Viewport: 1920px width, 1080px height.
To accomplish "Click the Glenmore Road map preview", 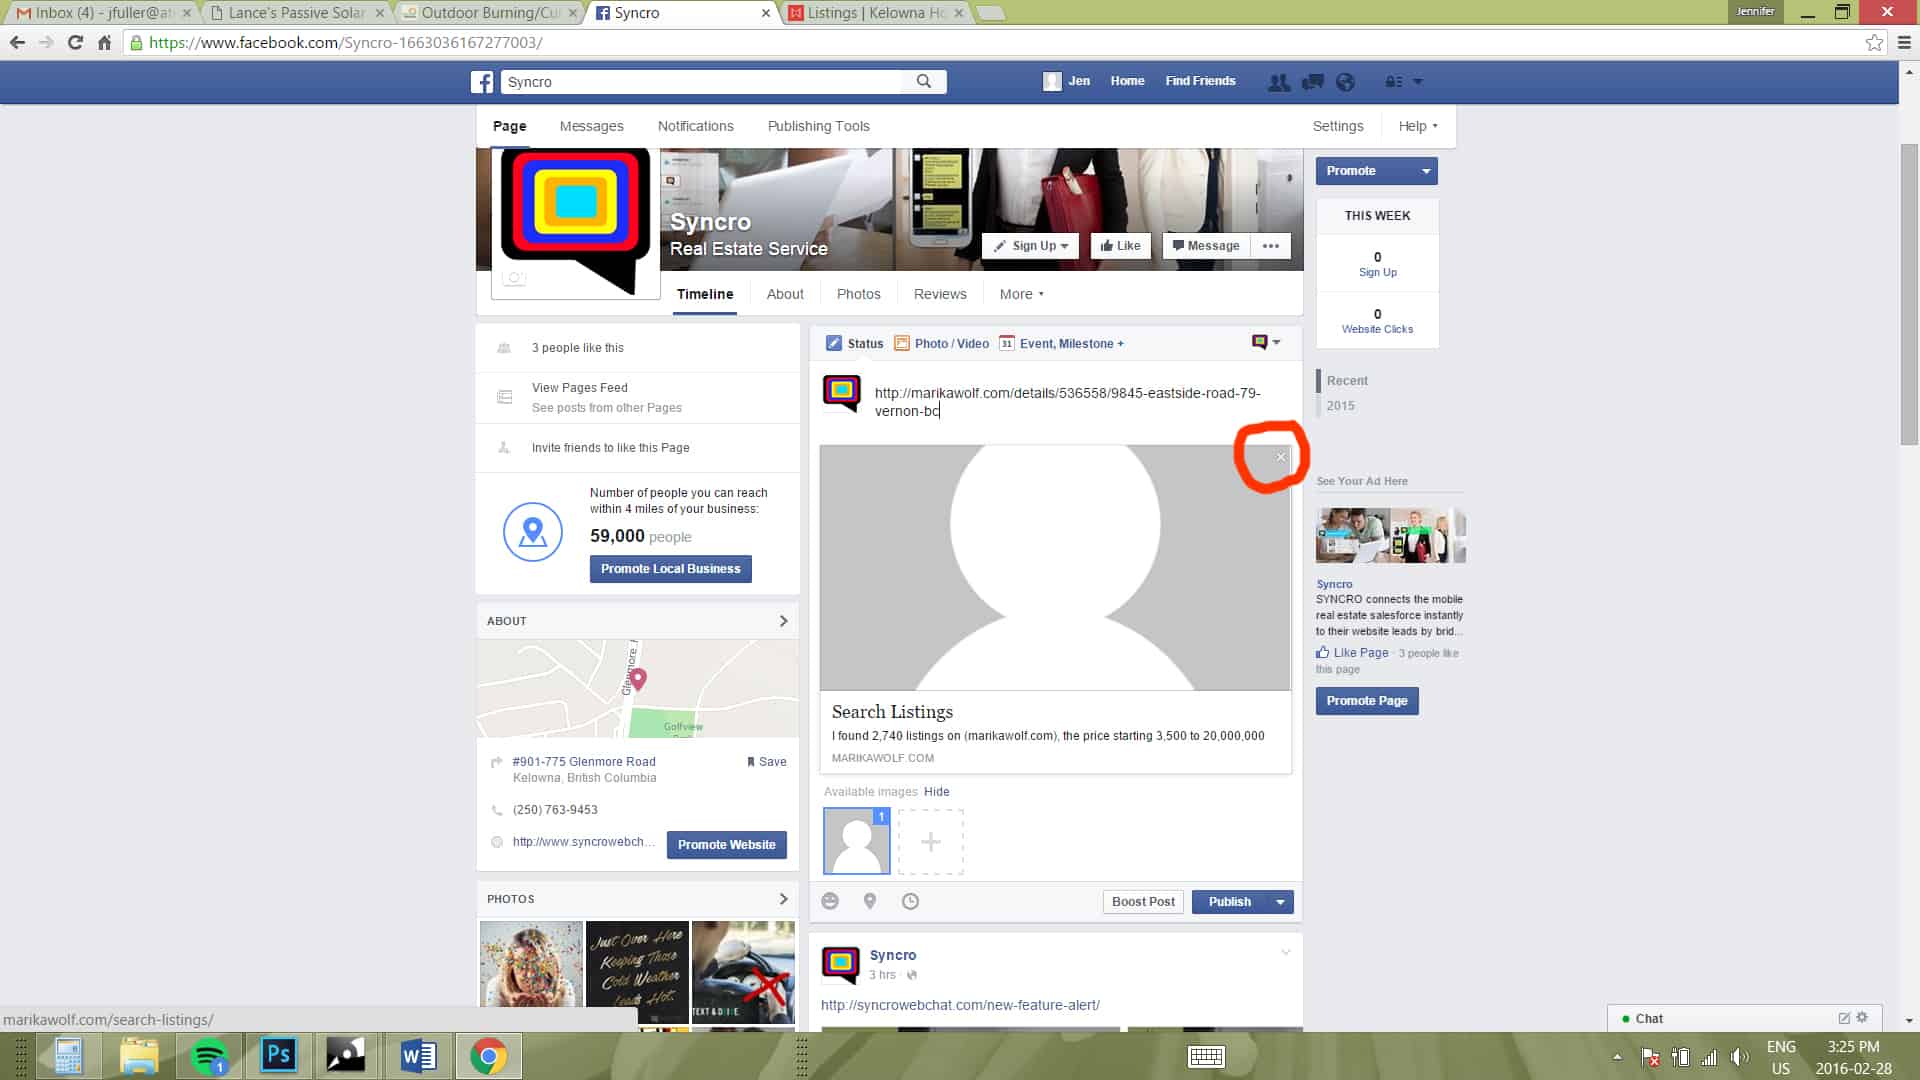I will click(x=637, y=689).
